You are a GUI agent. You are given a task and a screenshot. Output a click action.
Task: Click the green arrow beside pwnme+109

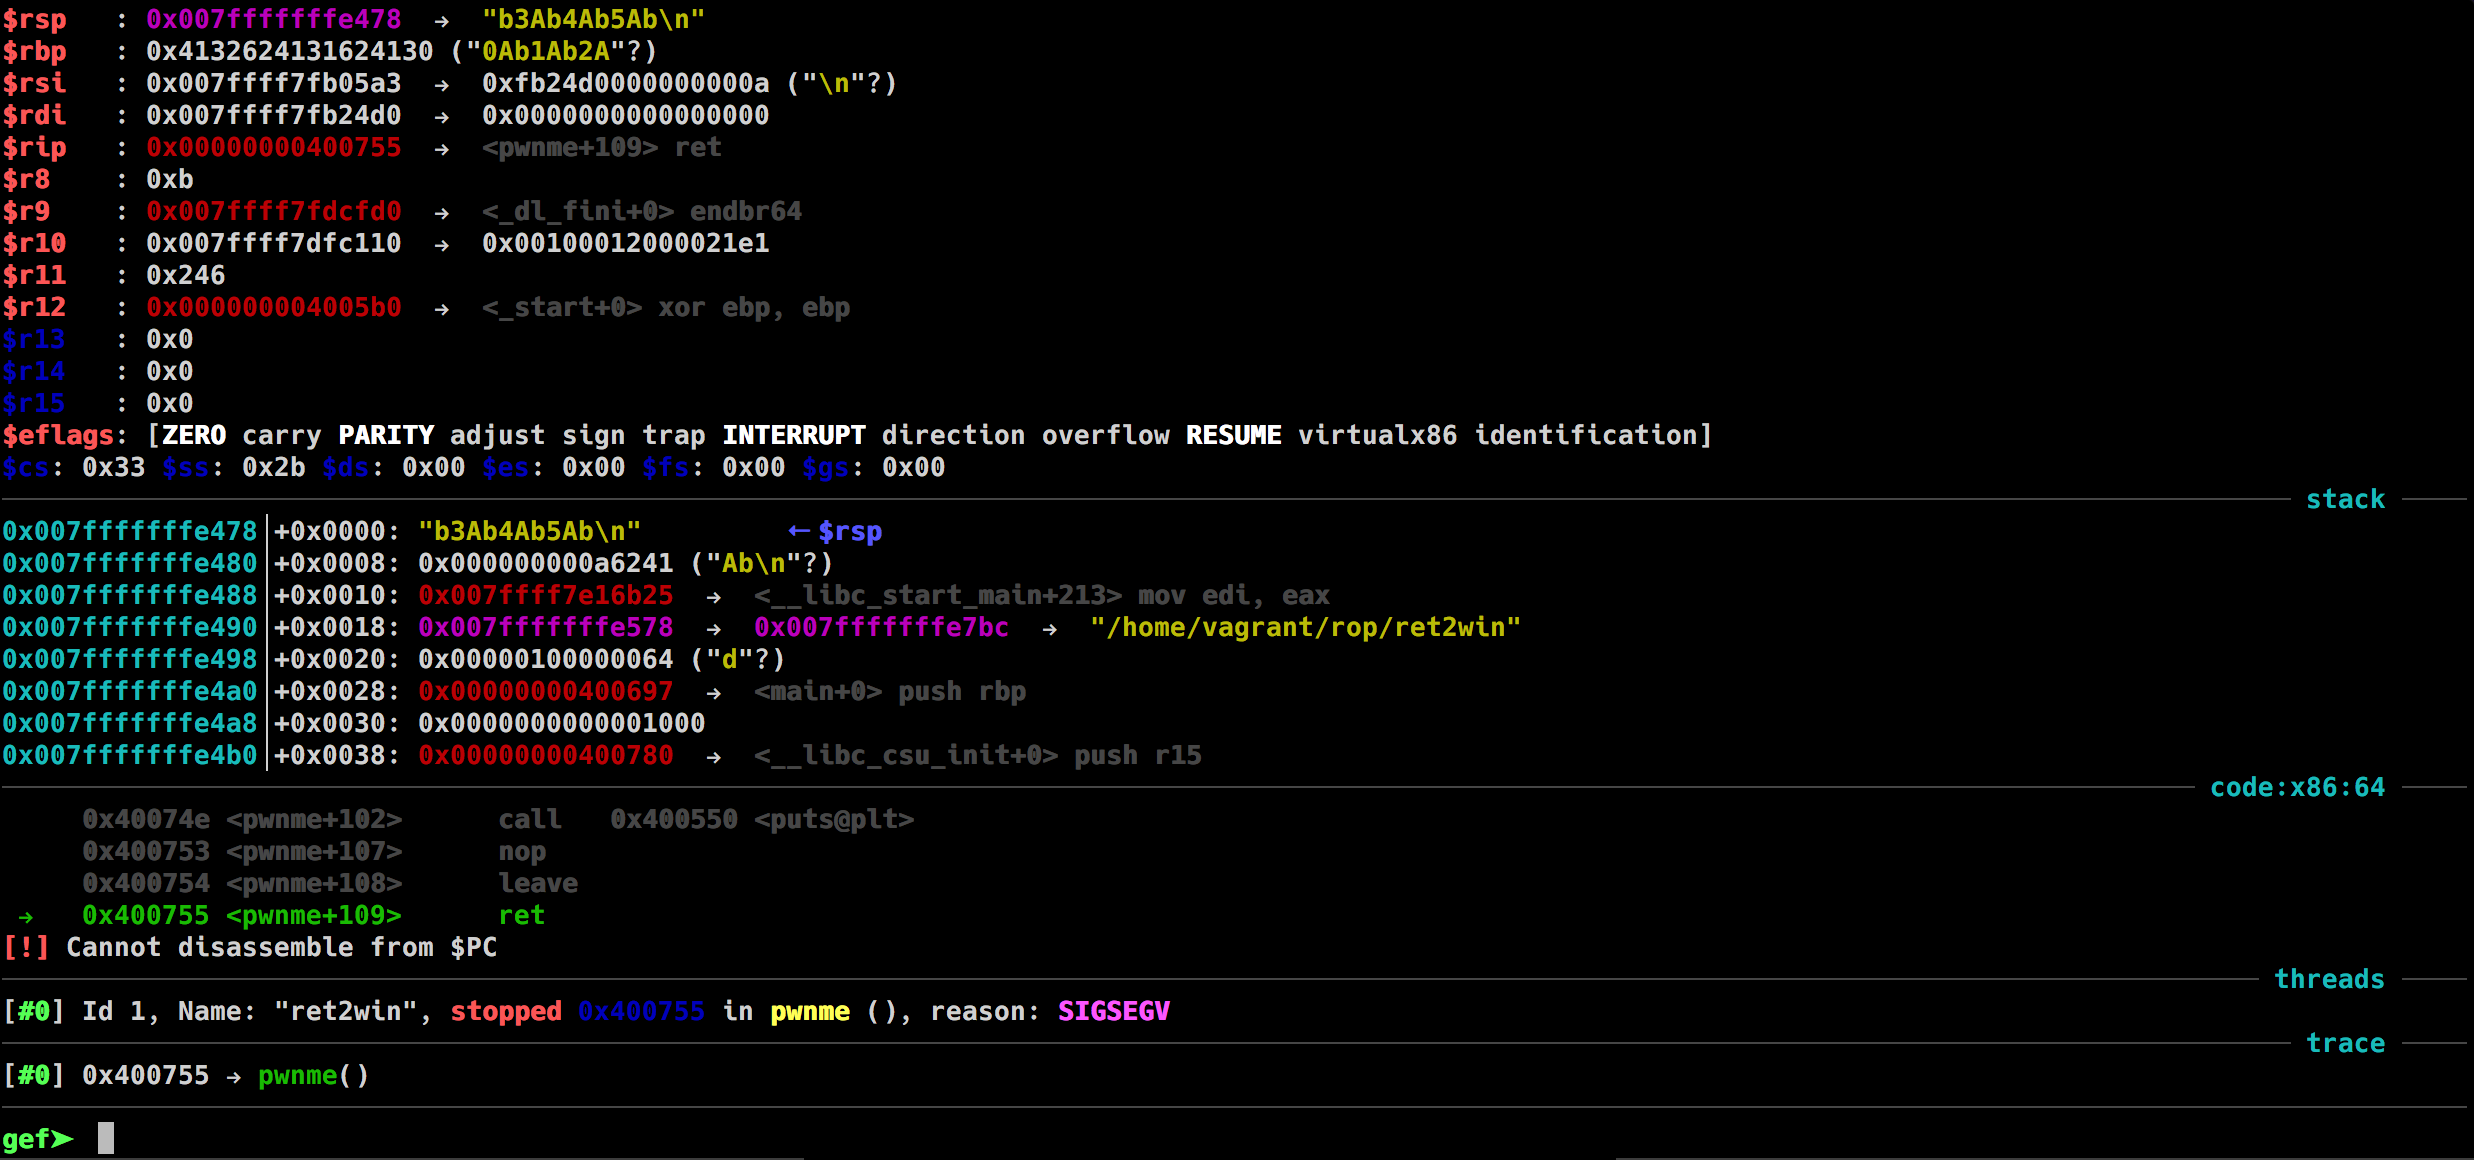click(26, 916)
